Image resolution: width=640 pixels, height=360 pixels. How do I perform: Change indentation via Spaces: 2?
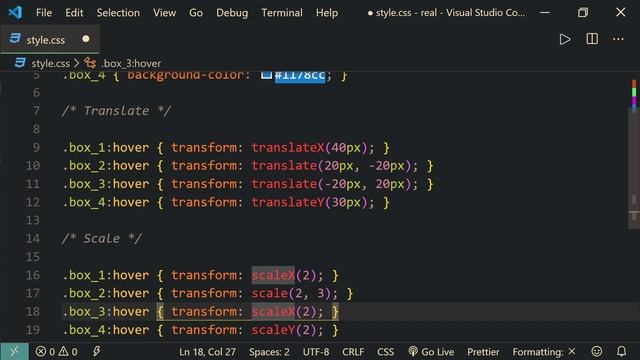click(269, 352)
